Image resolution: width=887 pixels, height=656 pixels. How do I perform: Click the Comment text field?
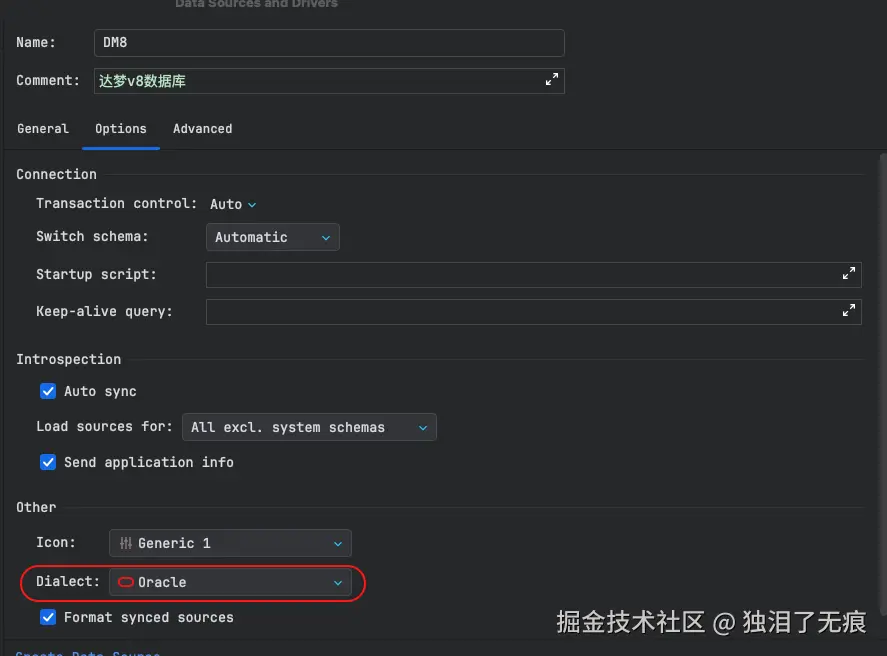[x=329, y=81]
